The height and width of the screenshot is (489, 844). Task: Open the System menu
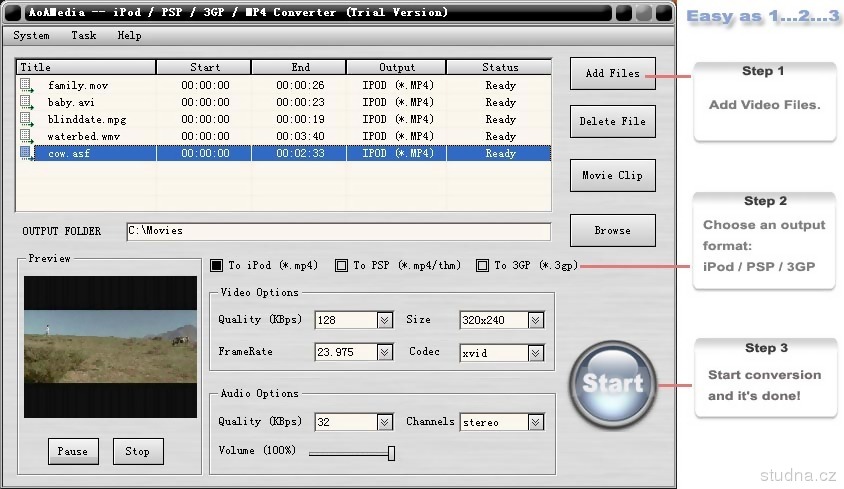click(31, 35)
